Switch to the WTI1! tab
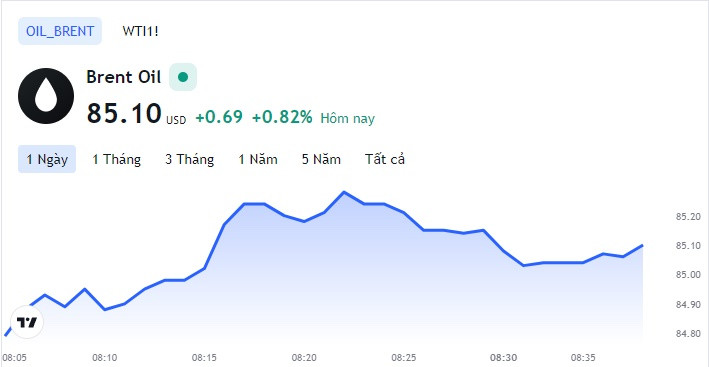The width and height of the screenshot is (709, 367). [141, 31]
